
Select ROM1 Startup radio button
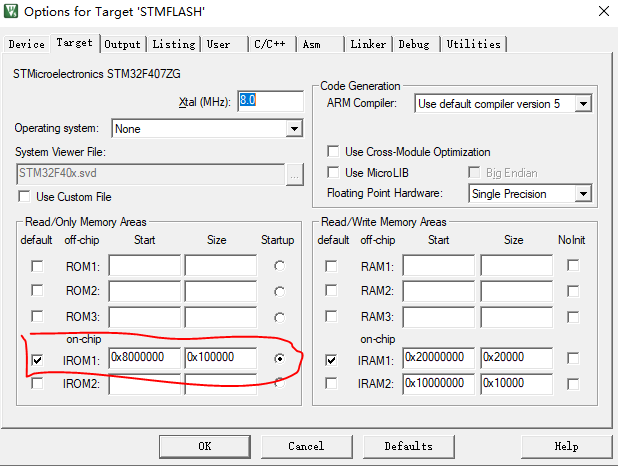pos(279,266)
